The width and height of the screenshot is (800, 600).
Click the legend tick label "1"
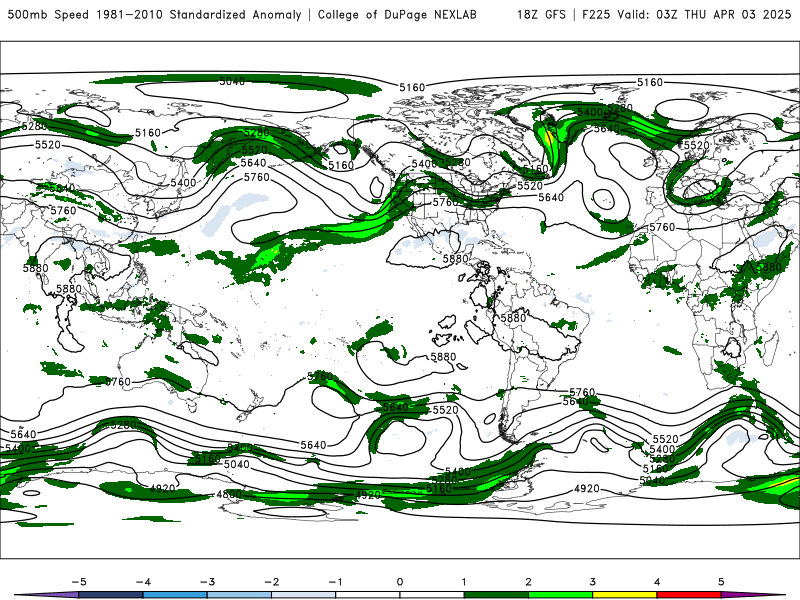[464, 582]
